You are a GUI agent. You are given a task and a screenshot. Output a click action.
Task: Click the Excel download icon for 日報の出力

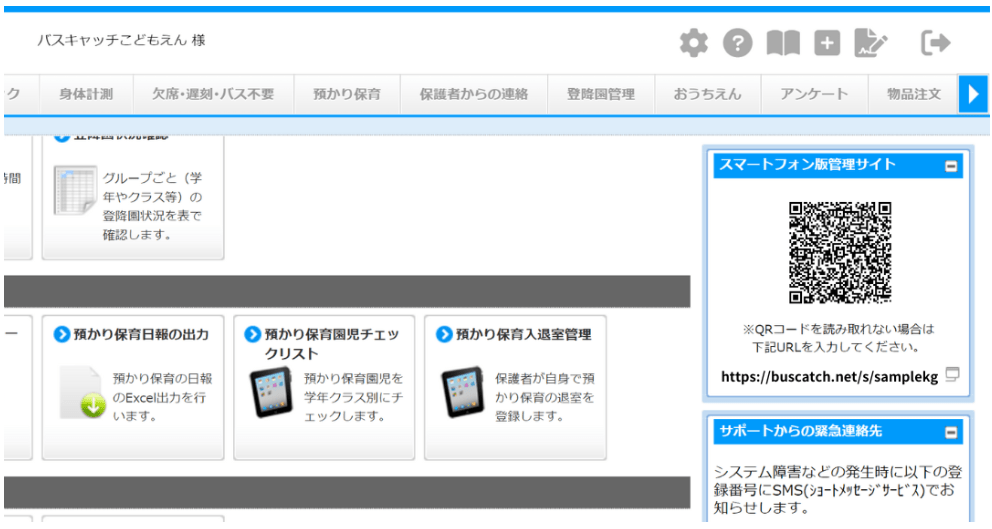(x=80, y=392)
